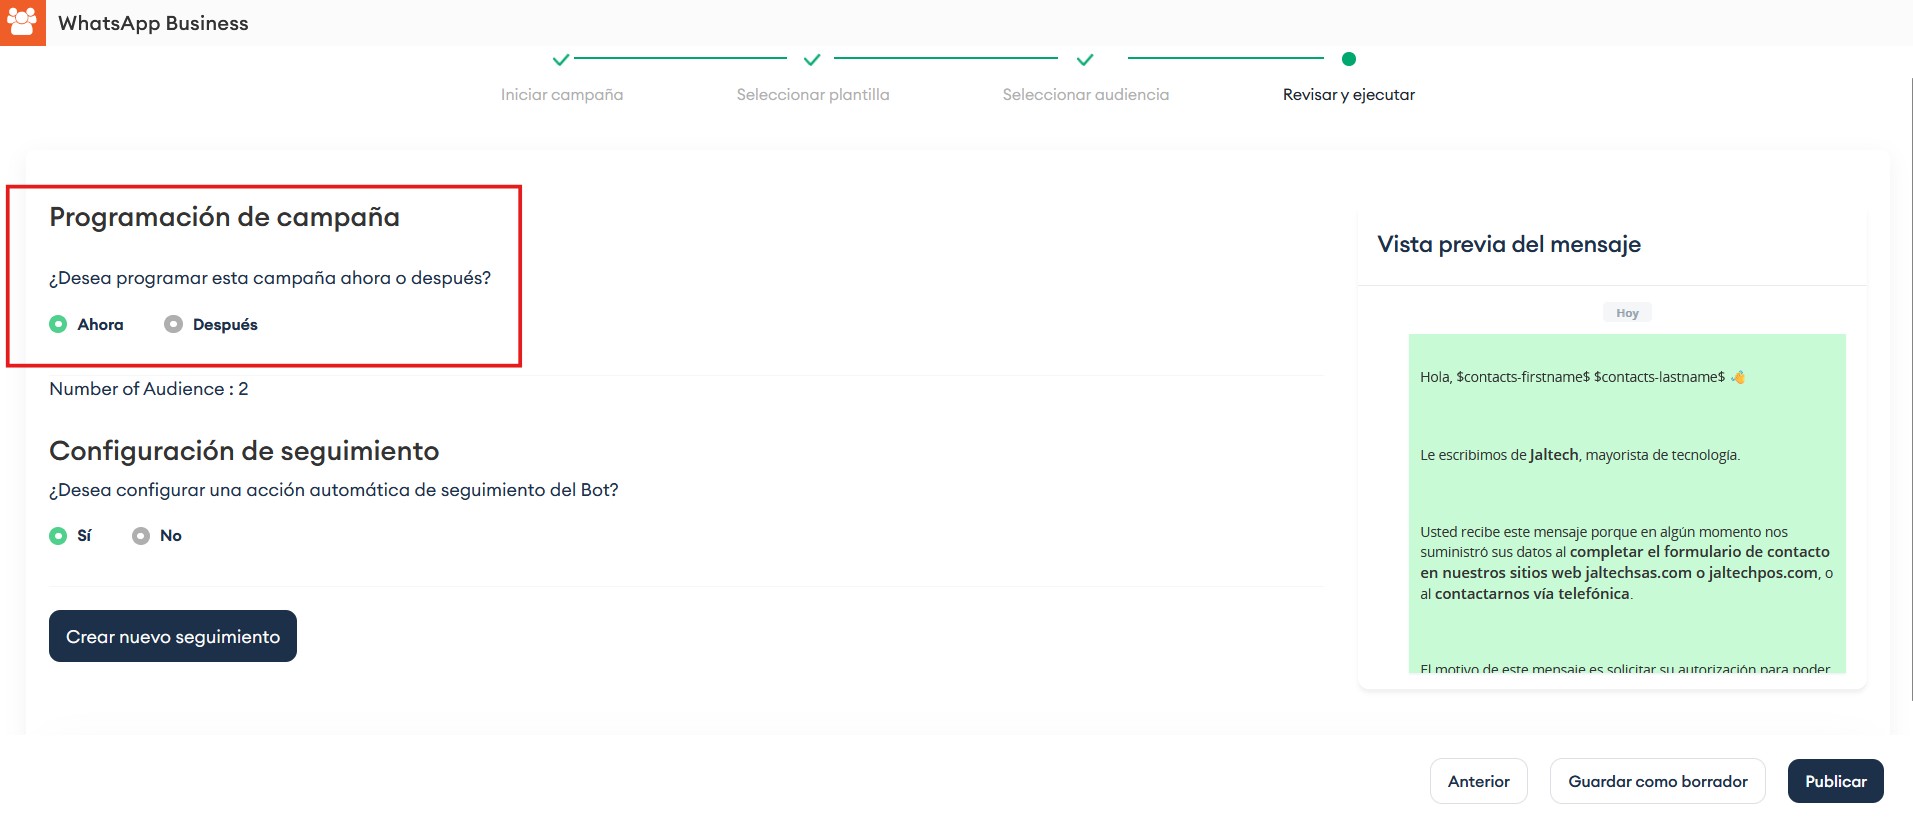Go to Seleccionar audiencia step label
This screenshot has width=1913, height=826.
pyautogui.click(x=1085, y=95)
